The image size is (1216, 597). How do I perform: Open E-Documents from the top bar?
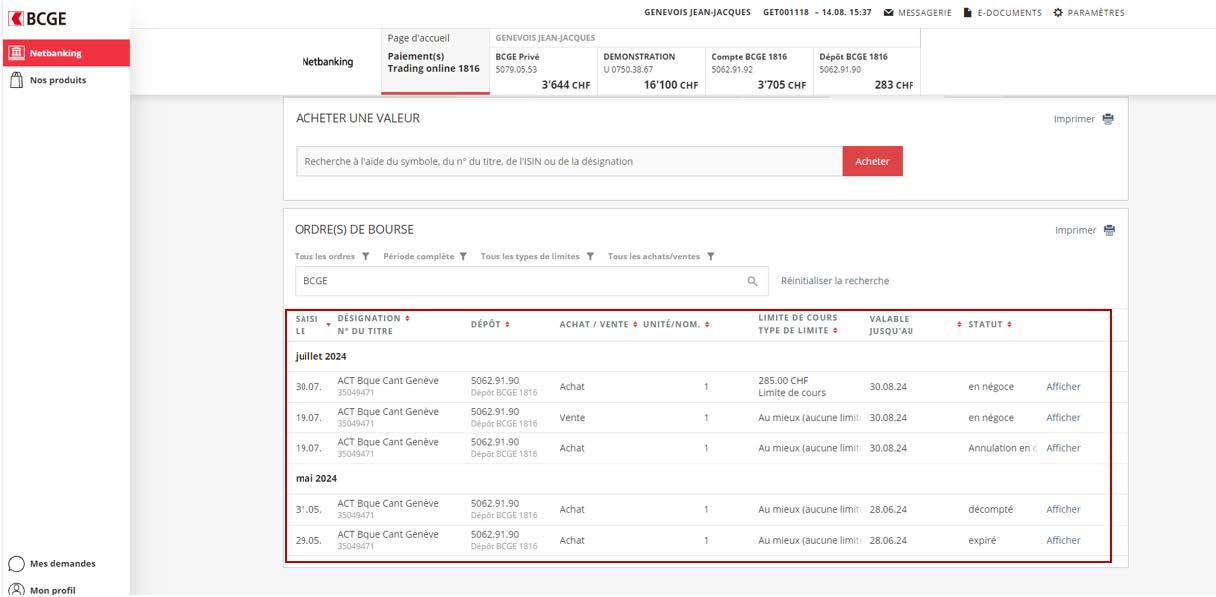coord(1002,13)
